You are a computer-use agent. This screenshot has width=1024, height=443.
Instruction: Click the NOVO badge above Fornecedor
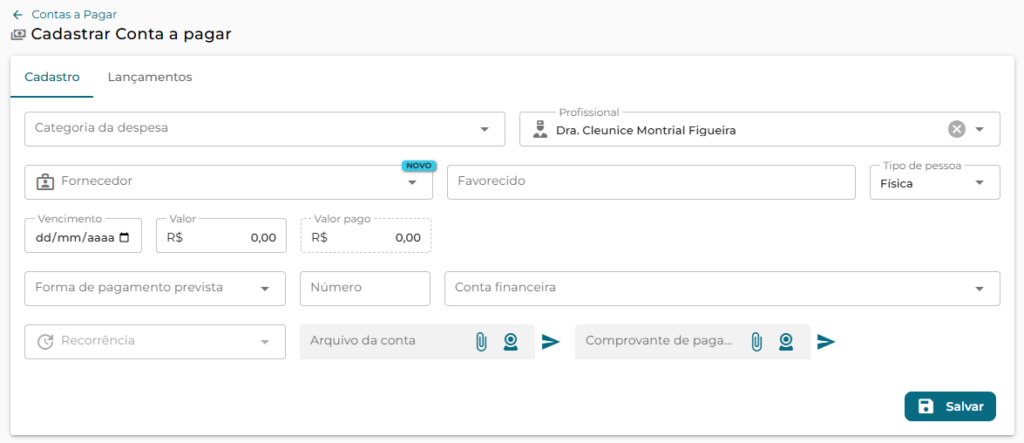(419, 166)
